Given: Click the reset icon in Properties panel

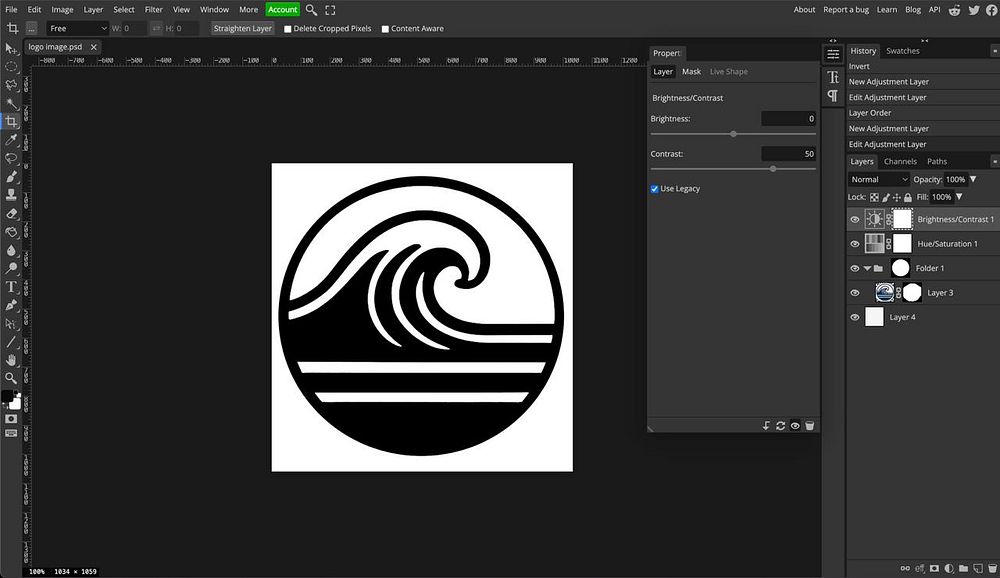Looking at the screenshot, I should click(780, 426).
